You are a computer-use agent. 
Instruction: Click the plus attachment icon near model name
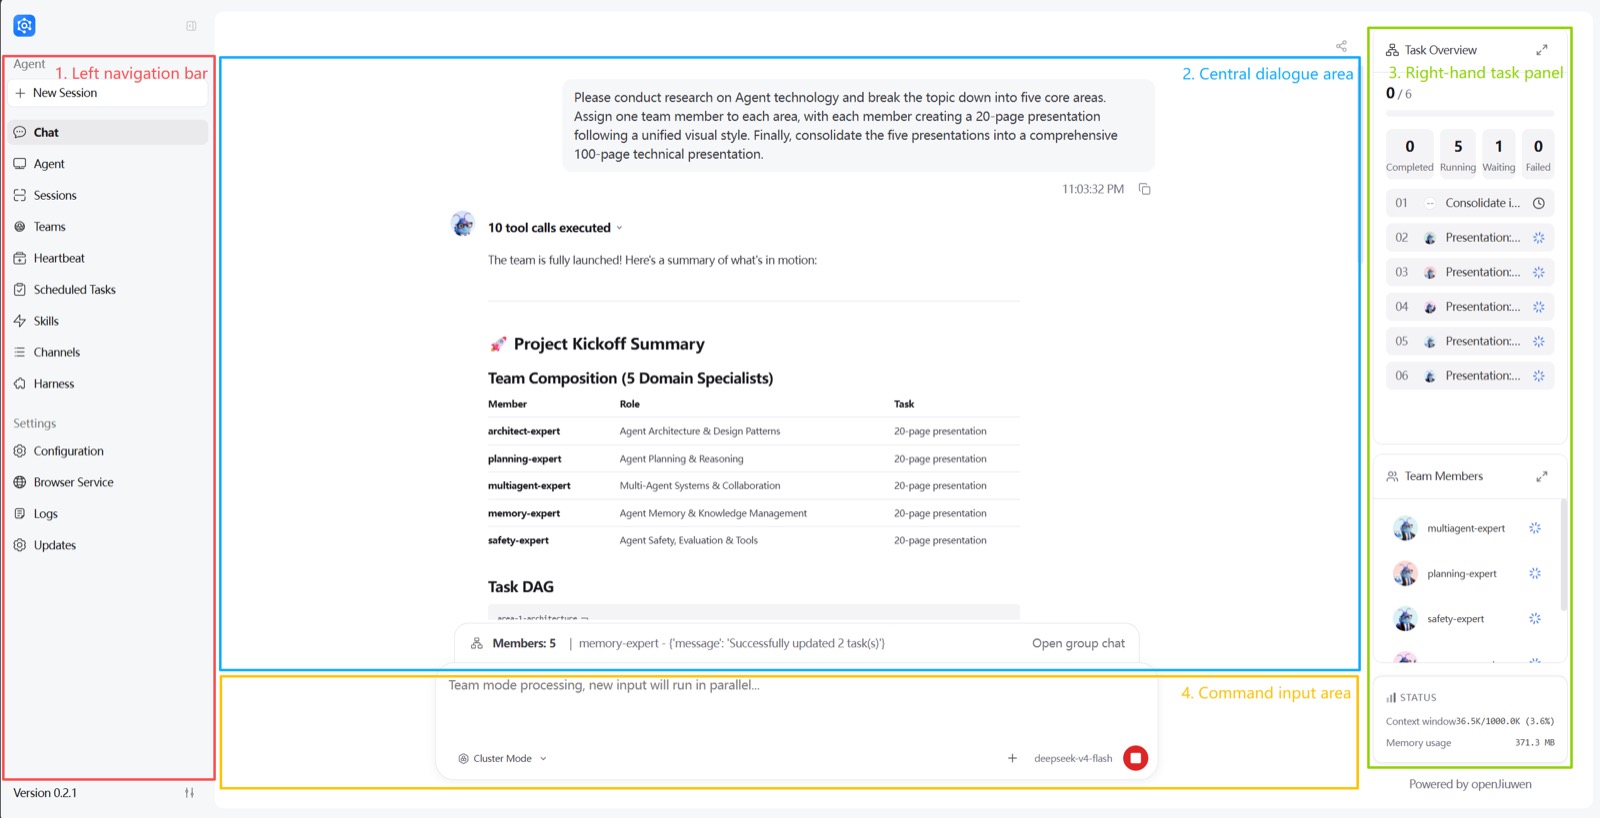pos(1012,758)
